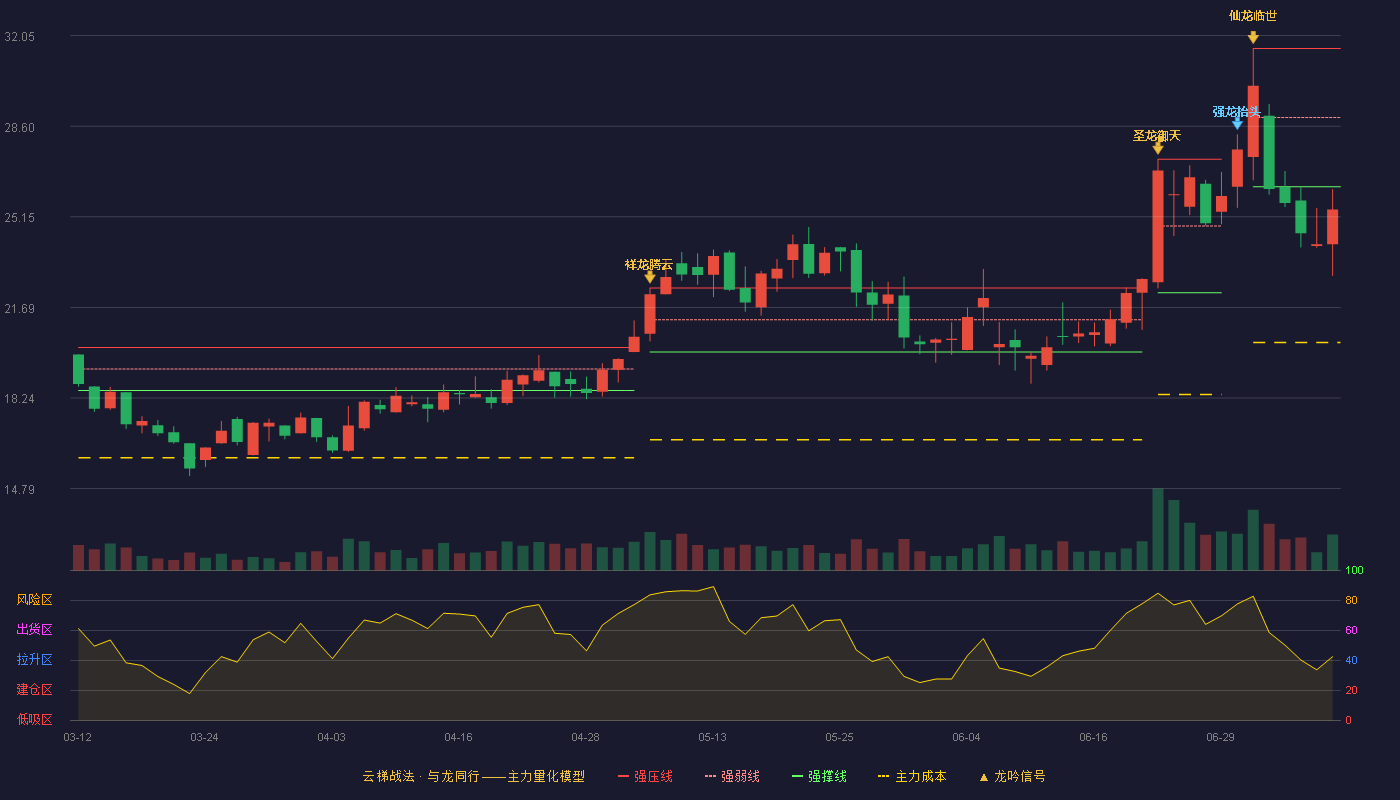The image size is (1400, 800).
Task: Click the 18.24 price axis label
Action: click(x=20, y=398)
